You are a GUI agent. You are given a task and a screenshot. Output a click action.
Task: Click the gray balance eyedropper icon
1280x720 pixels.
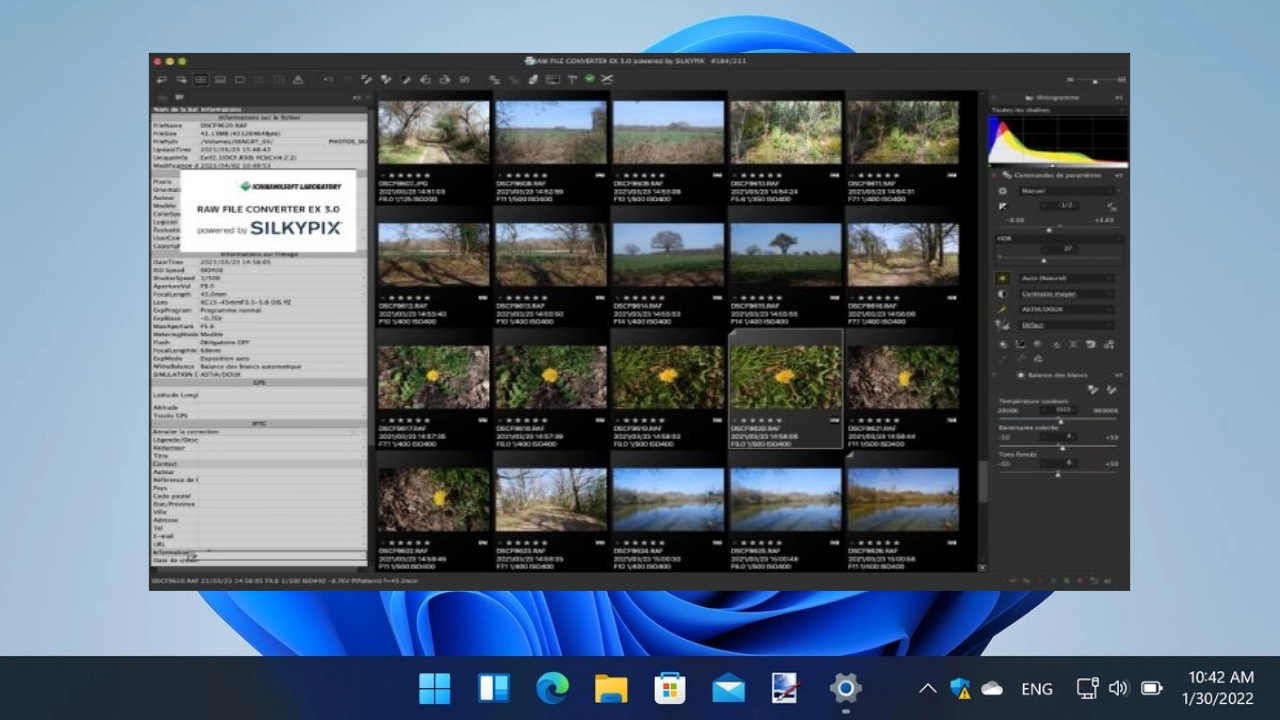coord(1092,389)
